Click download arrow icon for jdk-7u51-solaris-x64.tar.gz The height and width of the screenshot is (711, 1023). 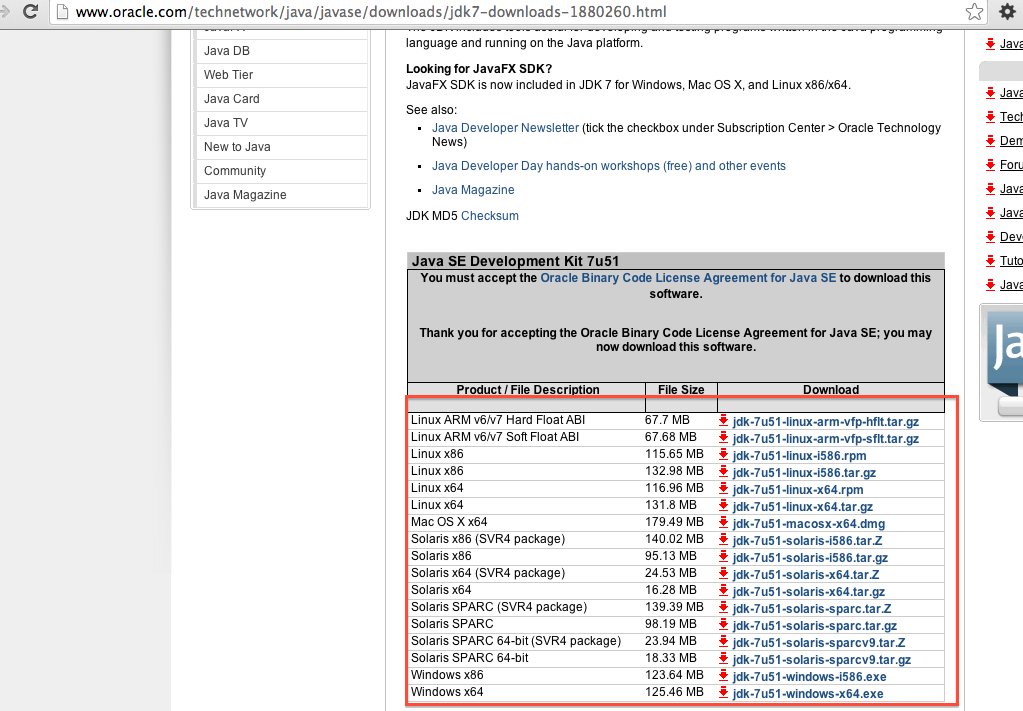[x=724, y=590]
